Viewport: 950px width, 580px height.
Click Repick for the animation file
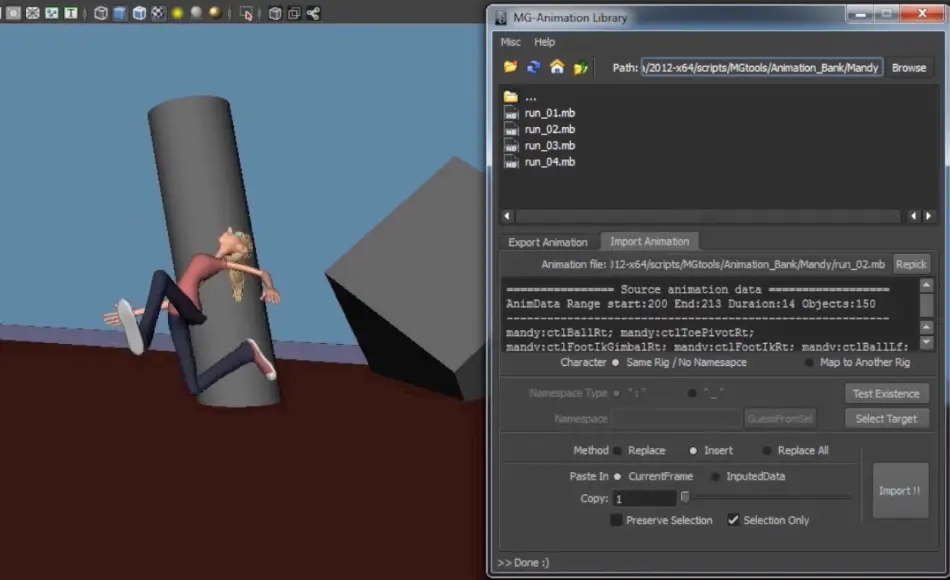coord(911,264)
